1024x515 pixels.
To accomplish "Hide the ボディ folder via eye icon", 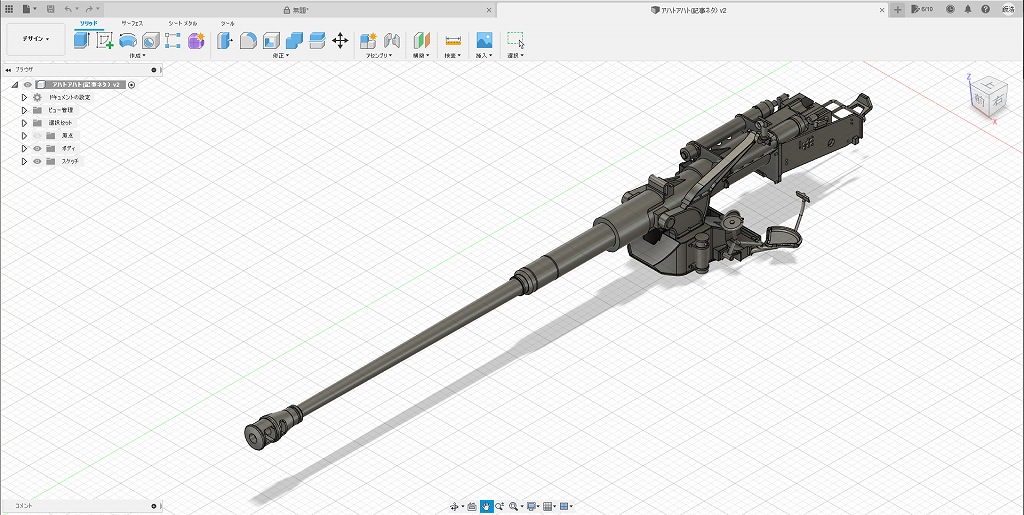I will point(37,148).
